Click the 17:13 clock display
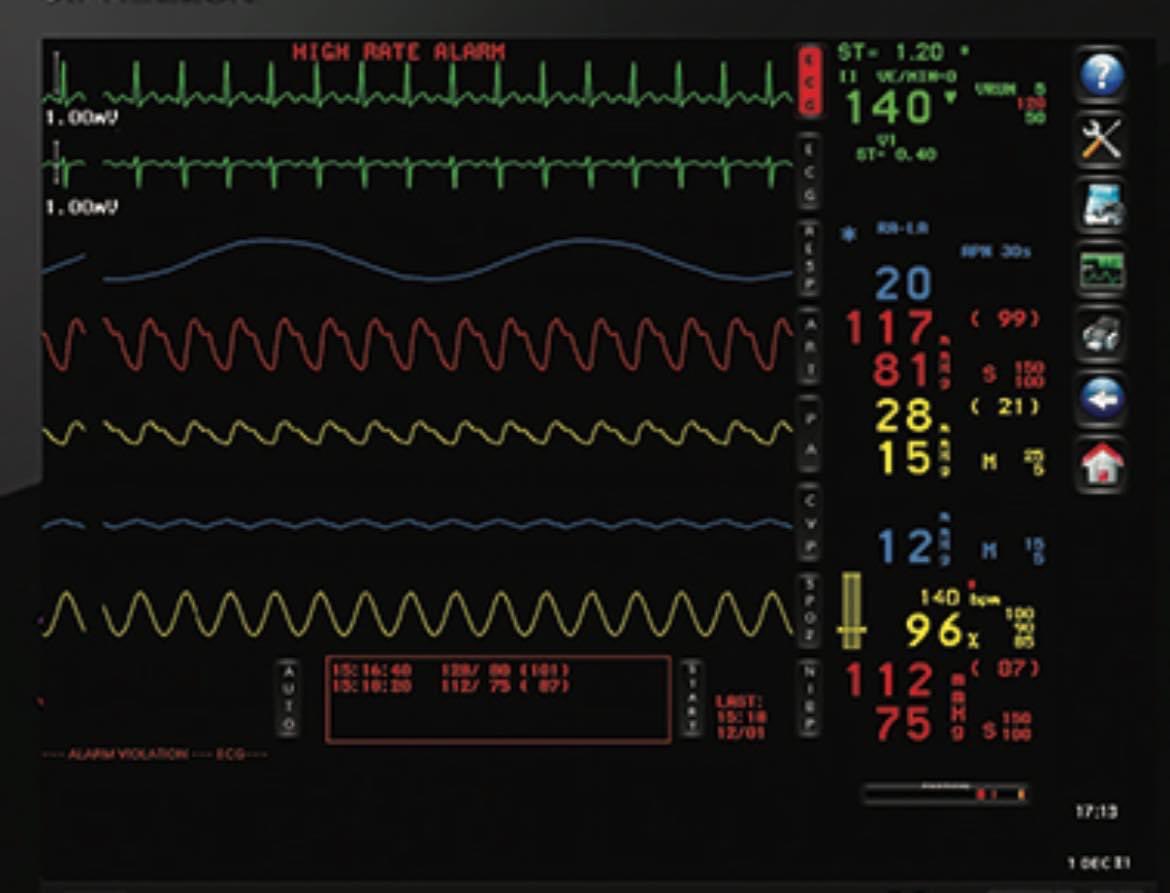 click(x=1096, y=811)
